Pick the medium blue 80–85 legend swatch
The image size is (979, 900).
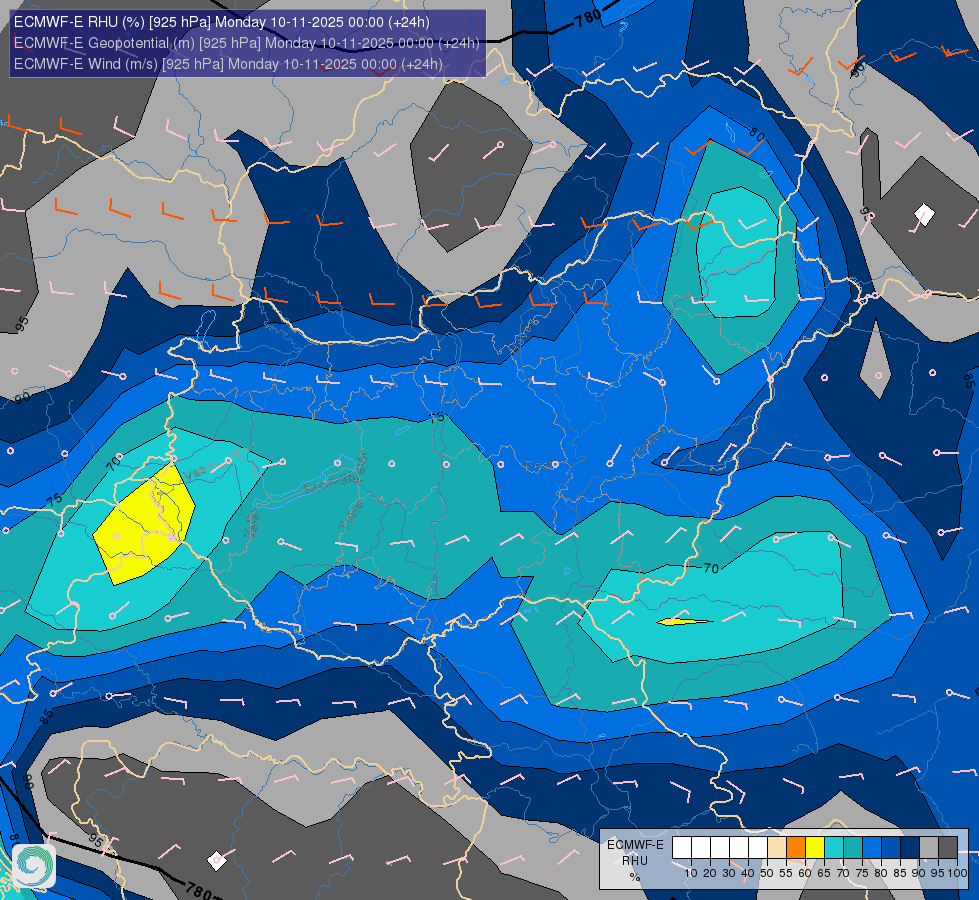point(891,848)
